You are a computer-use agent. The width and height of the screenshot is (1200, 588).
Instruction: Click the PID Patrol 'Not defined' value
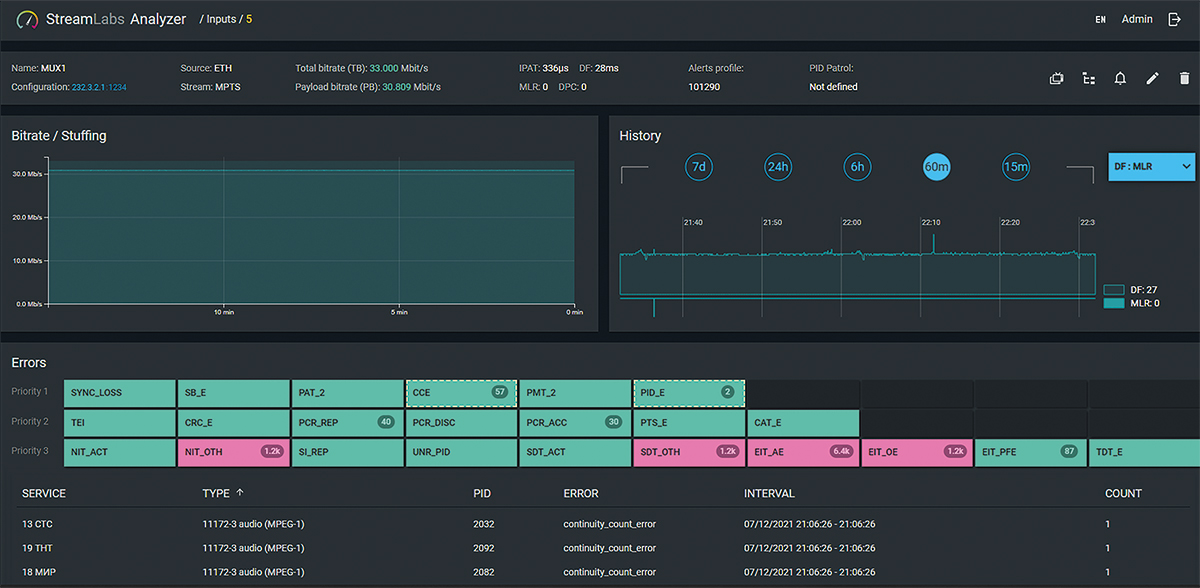833,87
